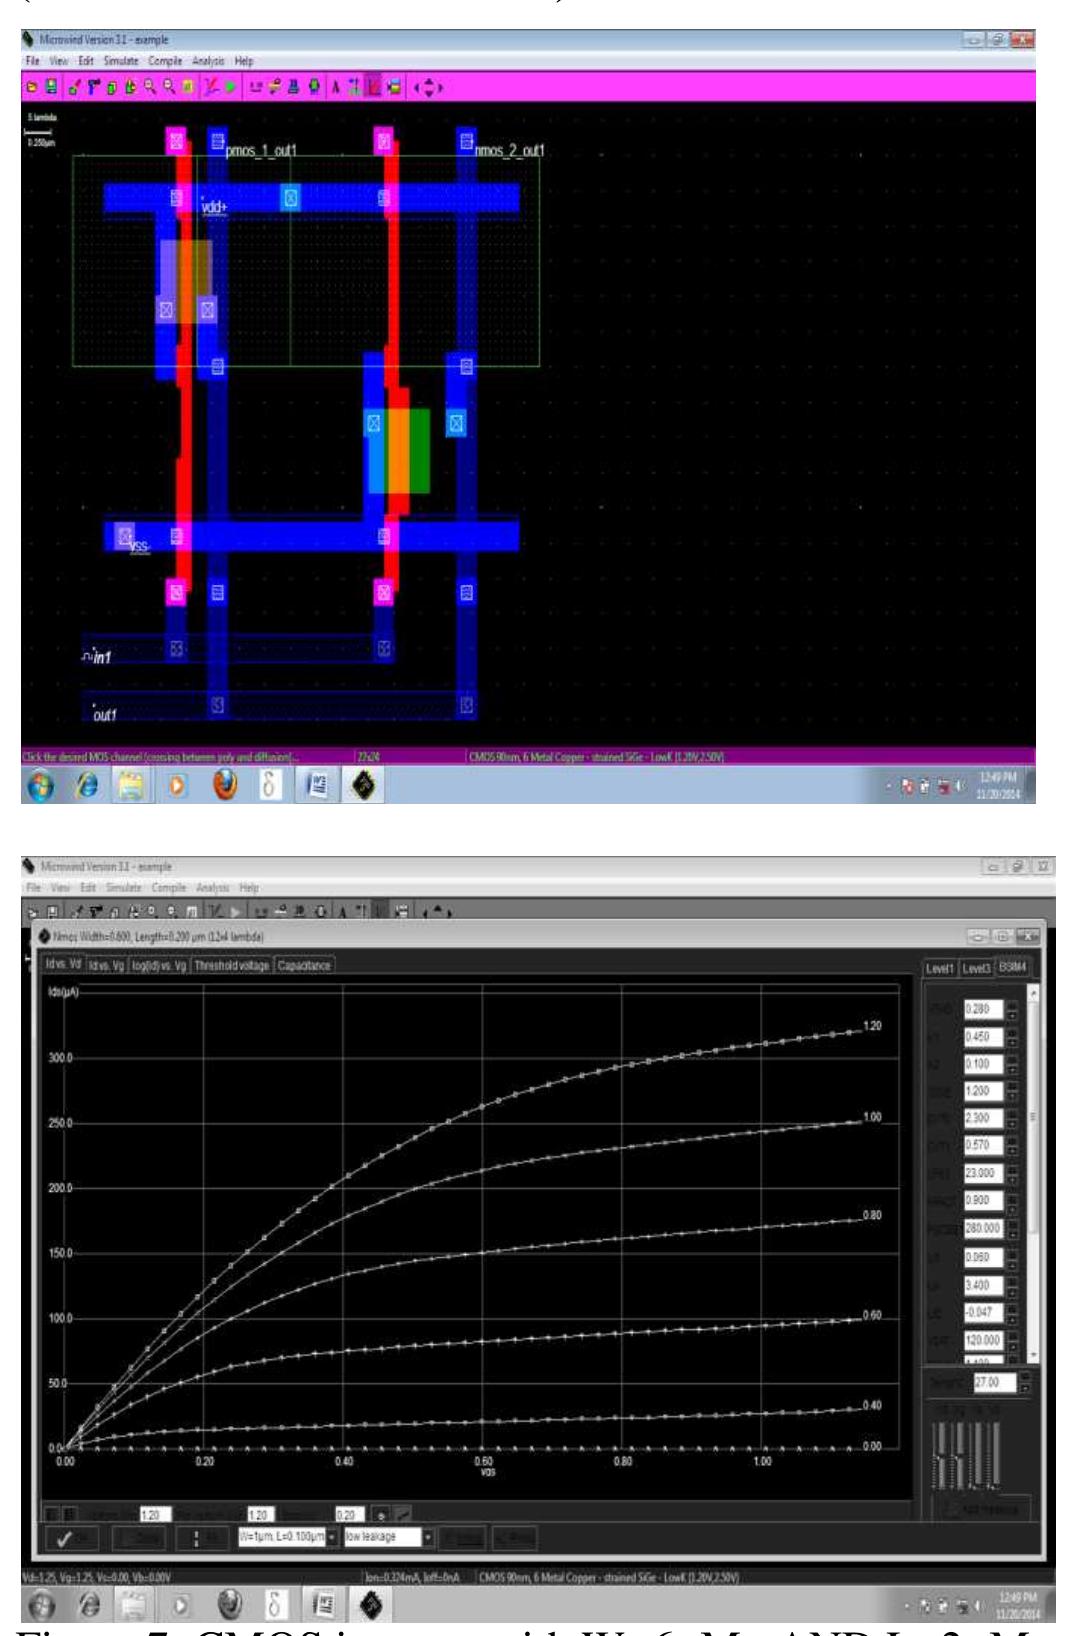The image size is (1065, 1636).
Task: Click the out1 output label
Action: [x=103, y=715]
